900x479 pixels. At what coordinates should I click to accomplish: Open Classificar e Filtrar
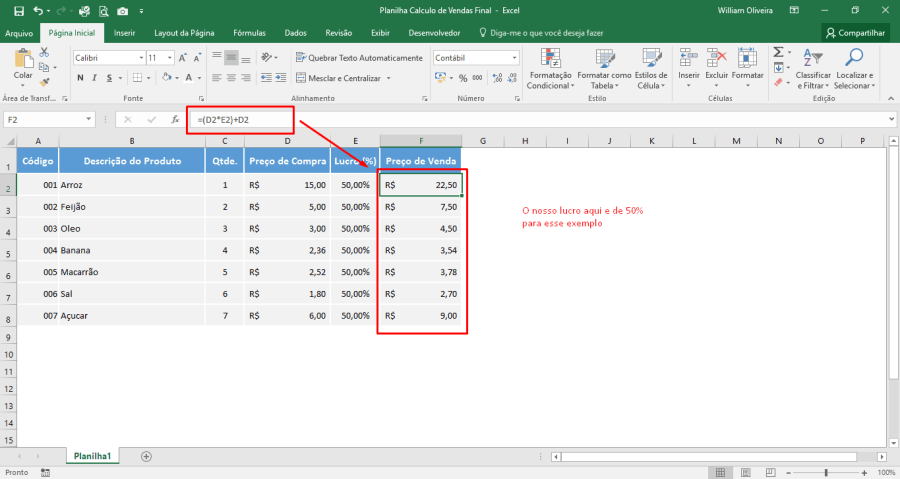(x=813, y=69)
